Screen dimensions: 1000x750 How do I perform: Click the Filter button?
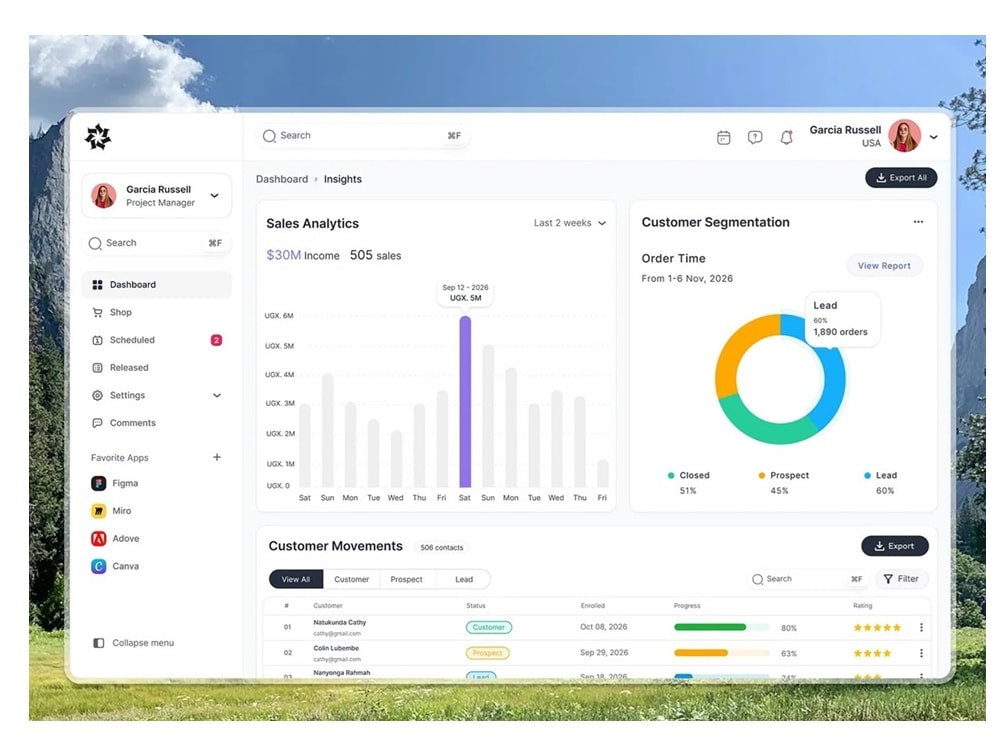click(901, 579)
